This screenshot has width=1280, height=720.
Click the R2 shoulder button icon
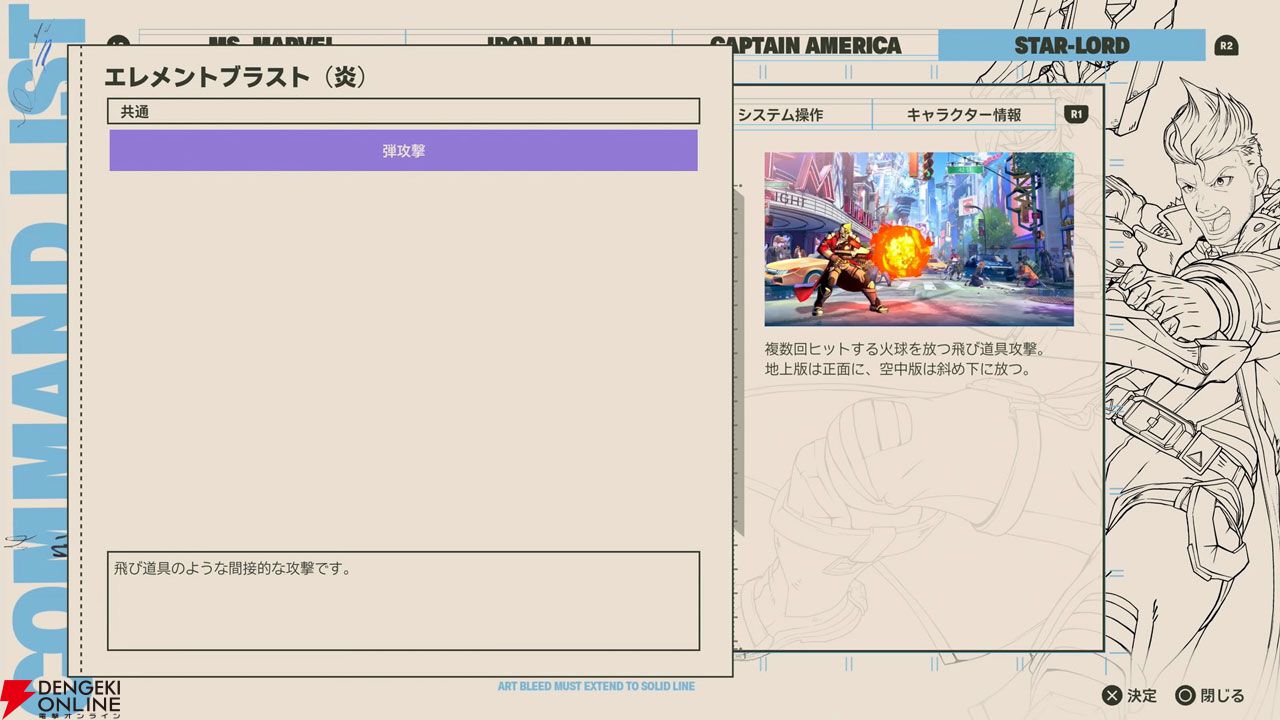coord(1226,45)
